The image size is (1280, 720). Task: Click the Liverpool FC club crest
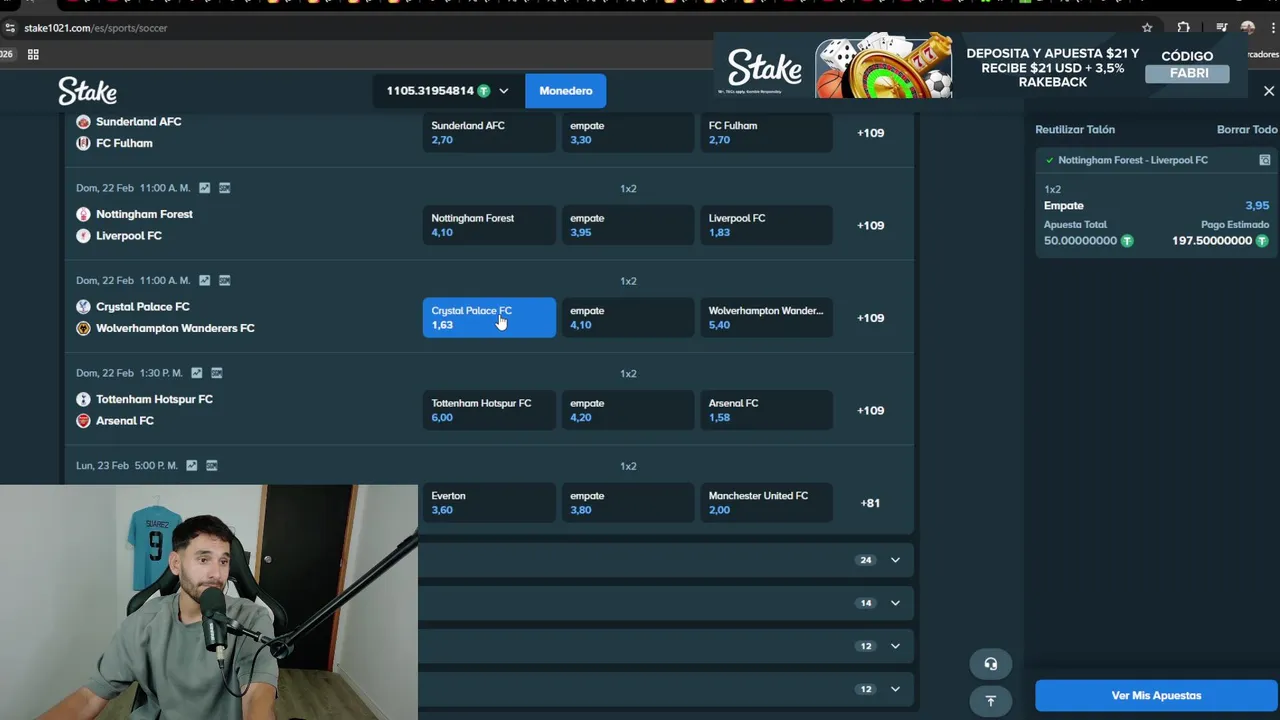83,236
